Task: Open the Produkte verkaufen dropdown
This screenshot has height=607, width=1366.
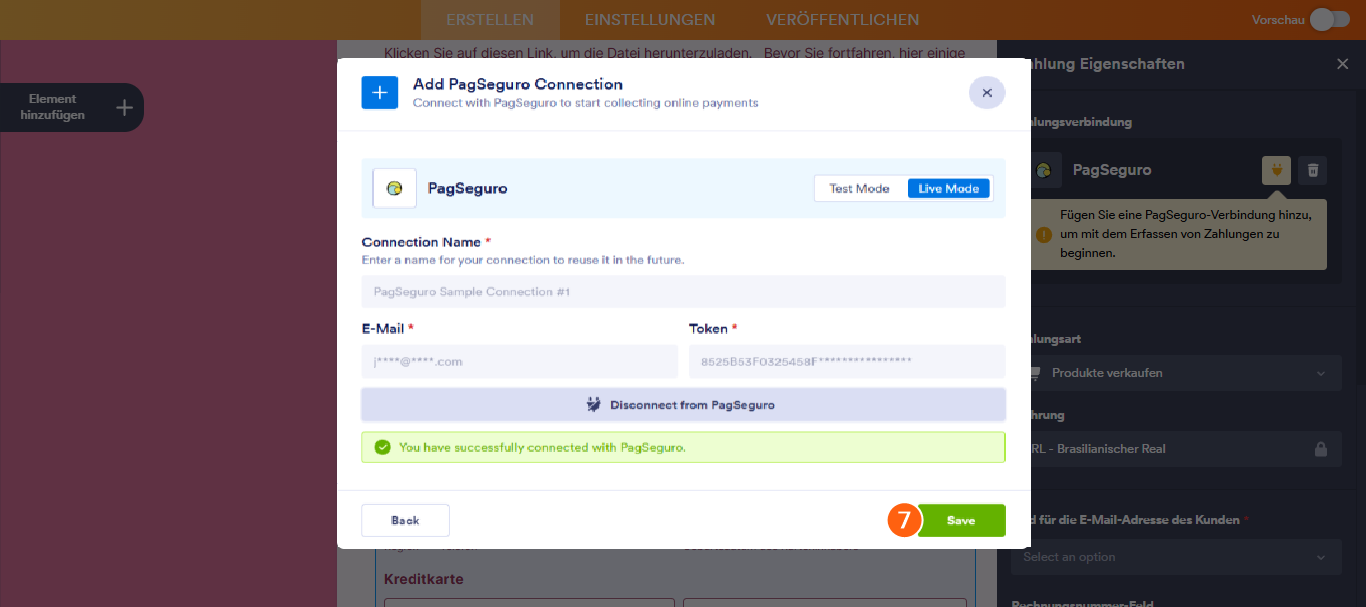Action: [x=1176, y=373]
